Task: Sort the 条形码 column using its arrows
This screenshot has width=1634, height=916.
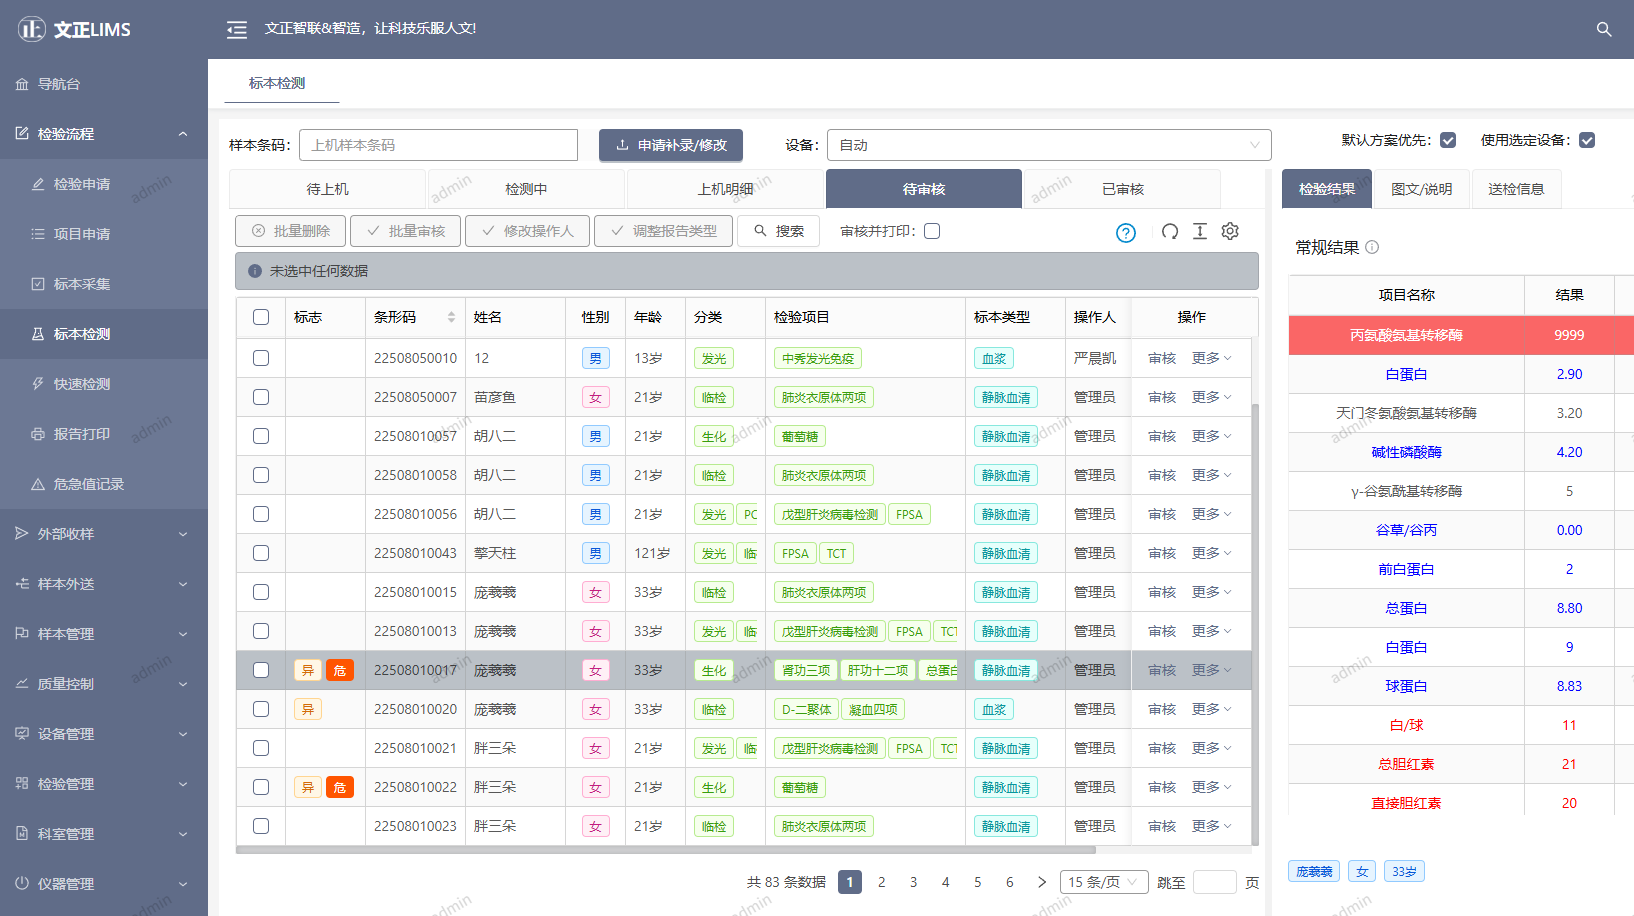Action: [x=449, y=317]
